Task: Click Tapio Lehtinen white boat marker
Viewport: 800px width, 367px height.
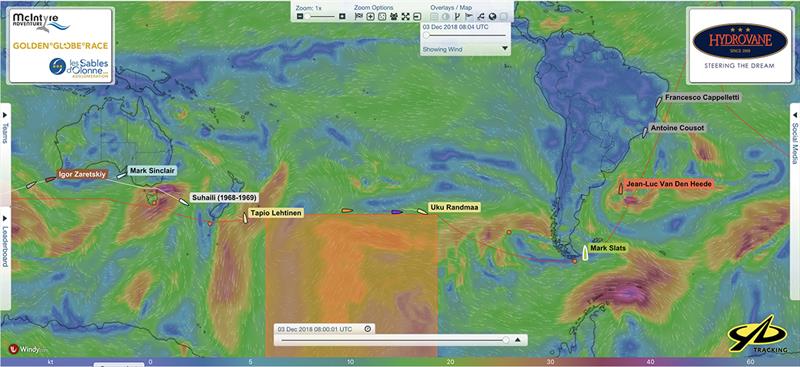Action: pyautogui.click(x=245, y=218)
